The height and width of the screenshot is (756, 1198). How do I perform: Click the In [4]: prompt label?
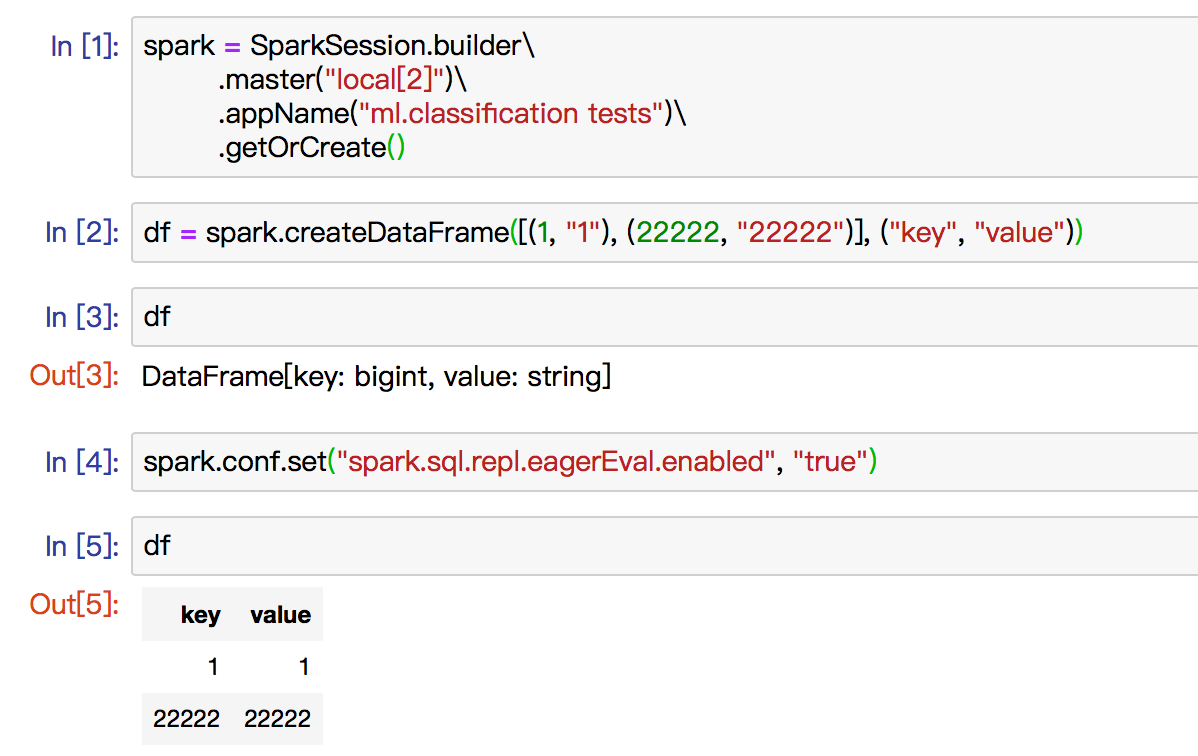(x=82, y=462)
